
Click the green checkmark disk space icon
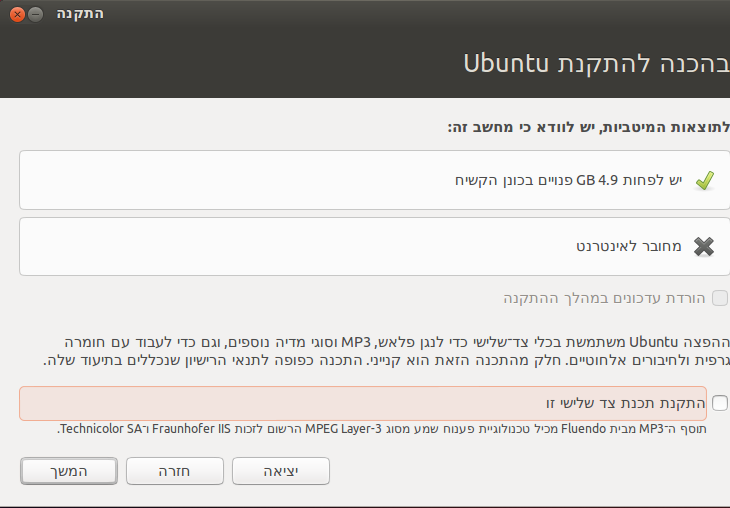704,180
